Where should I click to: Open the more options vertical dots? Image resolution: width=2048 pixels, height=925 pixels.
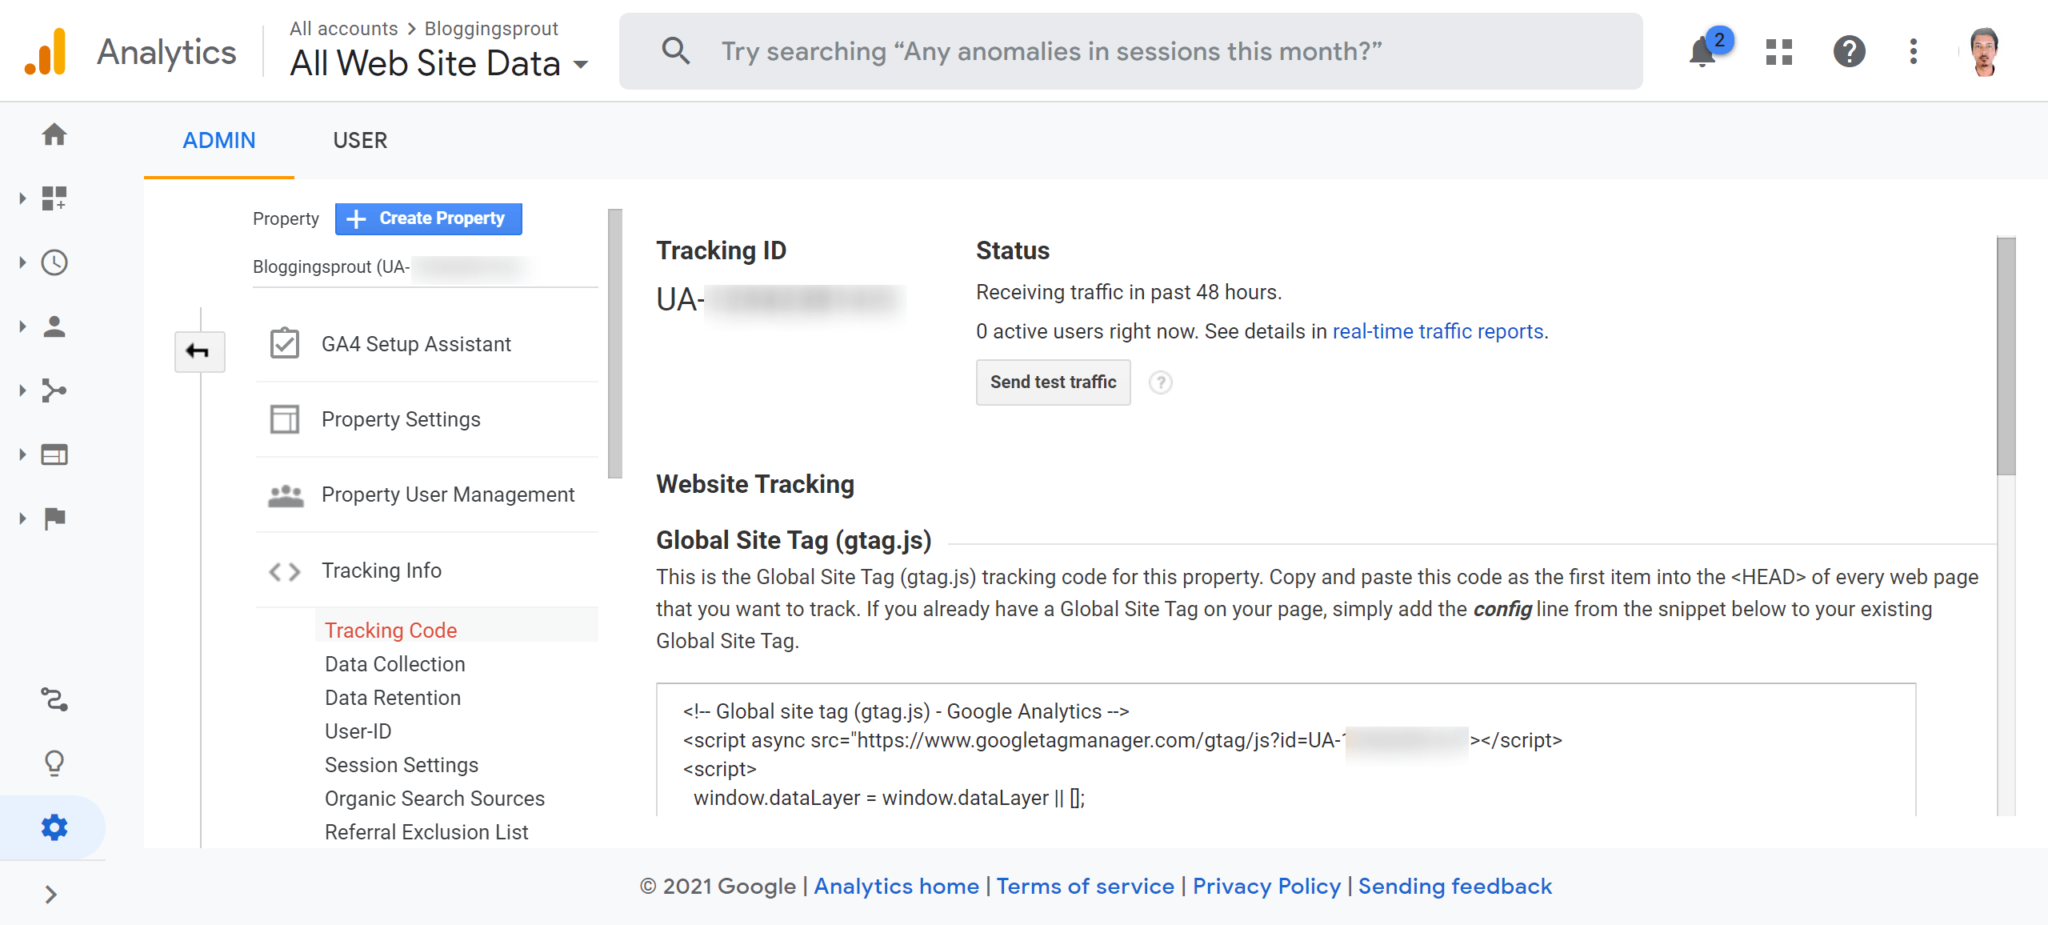click(1913, 51)
